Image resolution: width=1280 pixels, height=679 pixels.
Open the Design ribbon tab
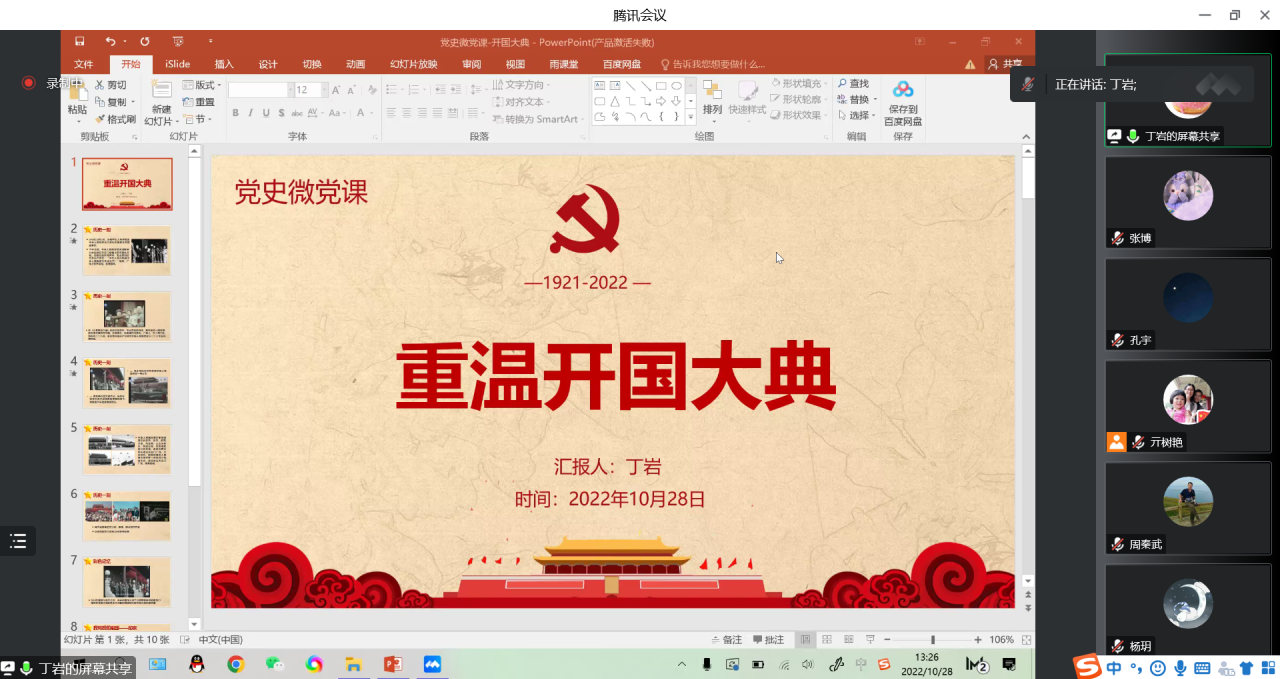[x=268, y=64]
